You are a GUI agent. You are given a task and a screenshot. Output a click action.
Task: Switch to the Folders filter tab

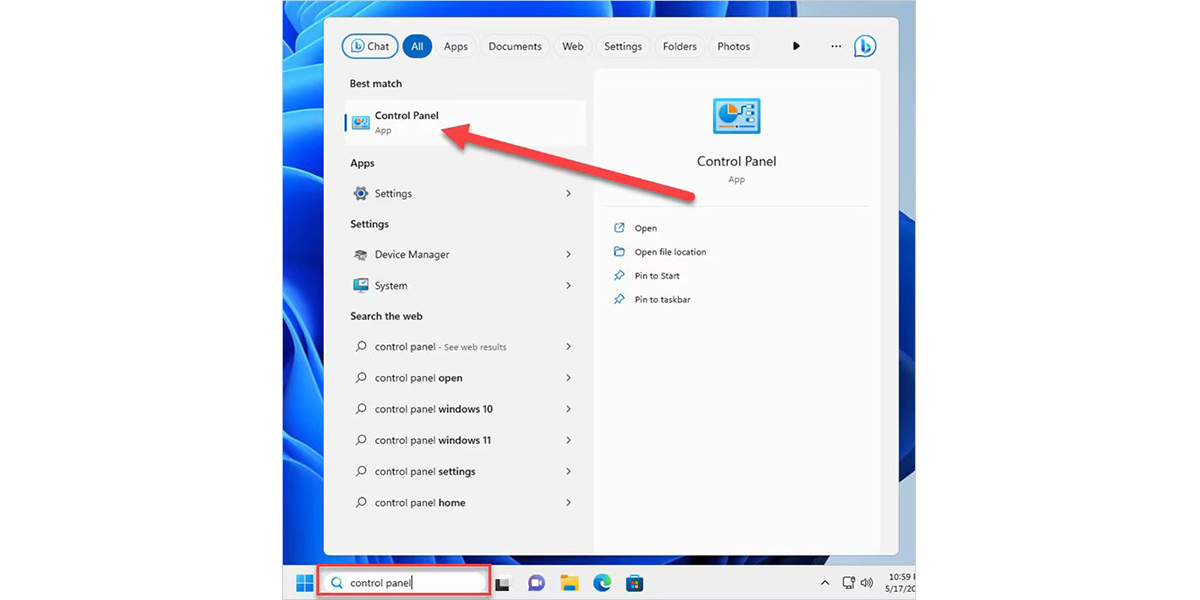coord(680,46)
